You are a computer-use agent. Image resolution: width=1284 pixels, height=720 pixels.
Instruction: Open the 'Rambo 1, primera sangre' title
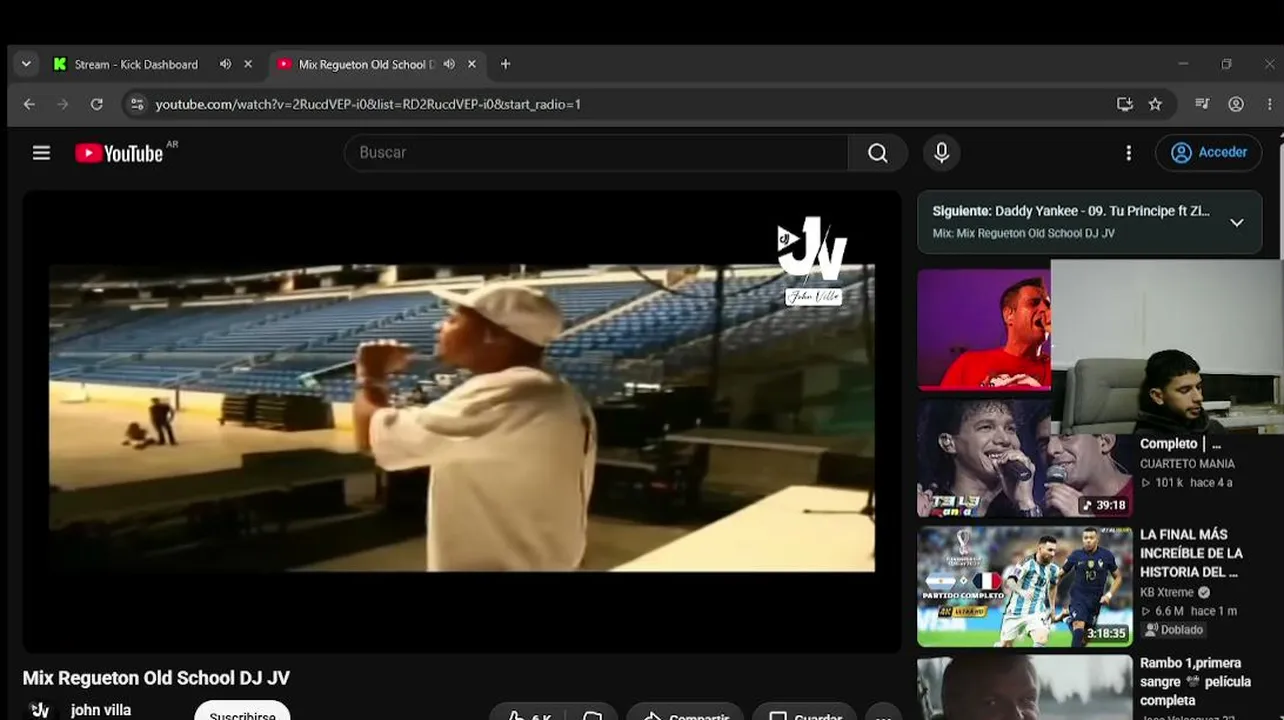point(1195,682)
